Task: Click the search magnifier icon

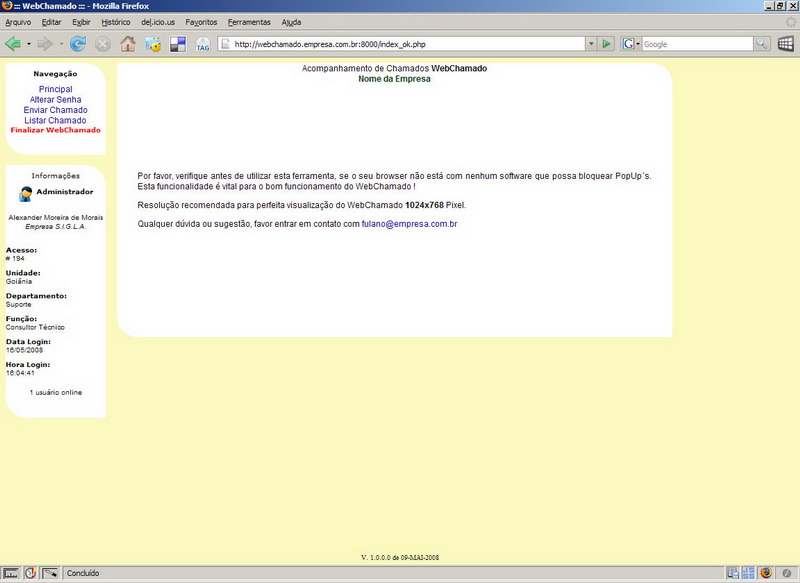Action: [762, 44]
